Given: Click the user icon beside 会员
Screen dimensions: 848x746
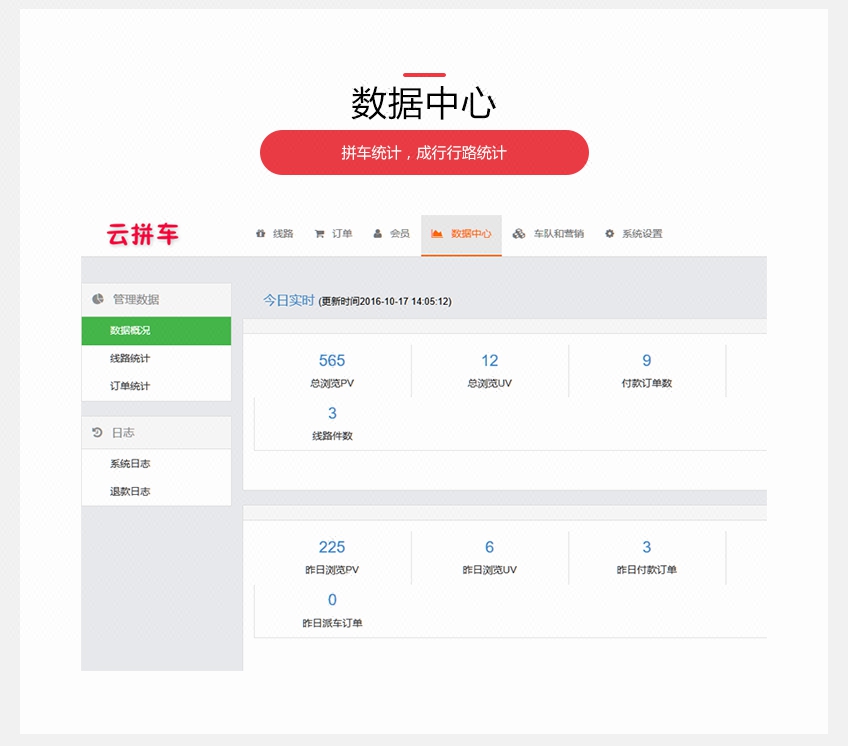Looking at the screenshot, I should tap(377, 233).
